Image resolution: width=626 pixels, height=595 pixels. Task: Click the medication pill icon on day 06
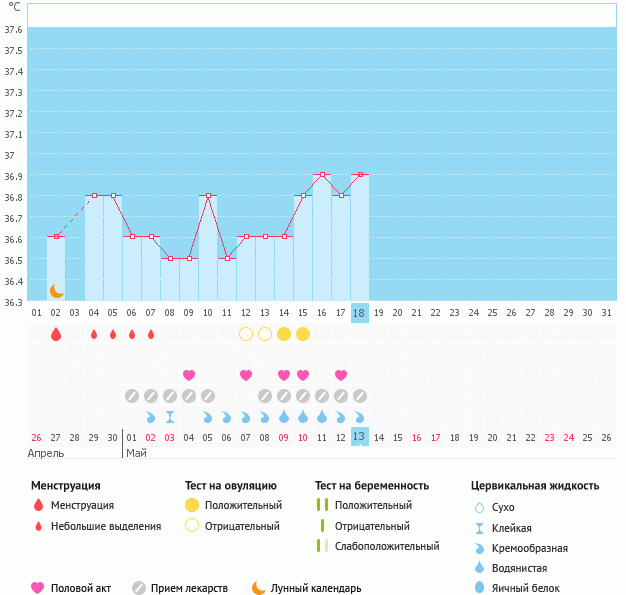click(132, 396)
